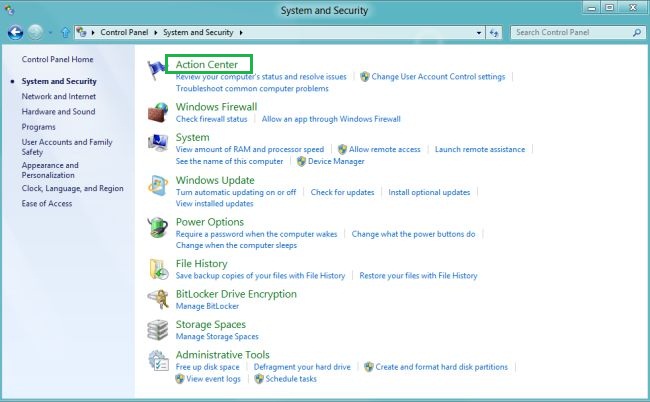The image size is (650, 402).
Task: Open Programs category in sidebar
Action: 38,127
